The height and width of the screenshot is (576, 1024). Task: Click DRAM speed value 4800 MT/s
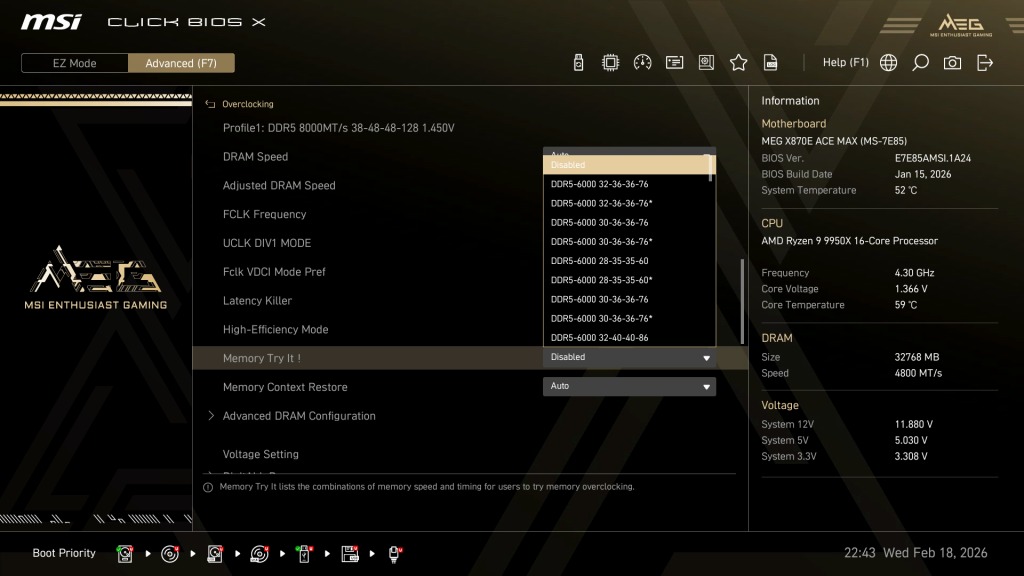click(918, 373)
